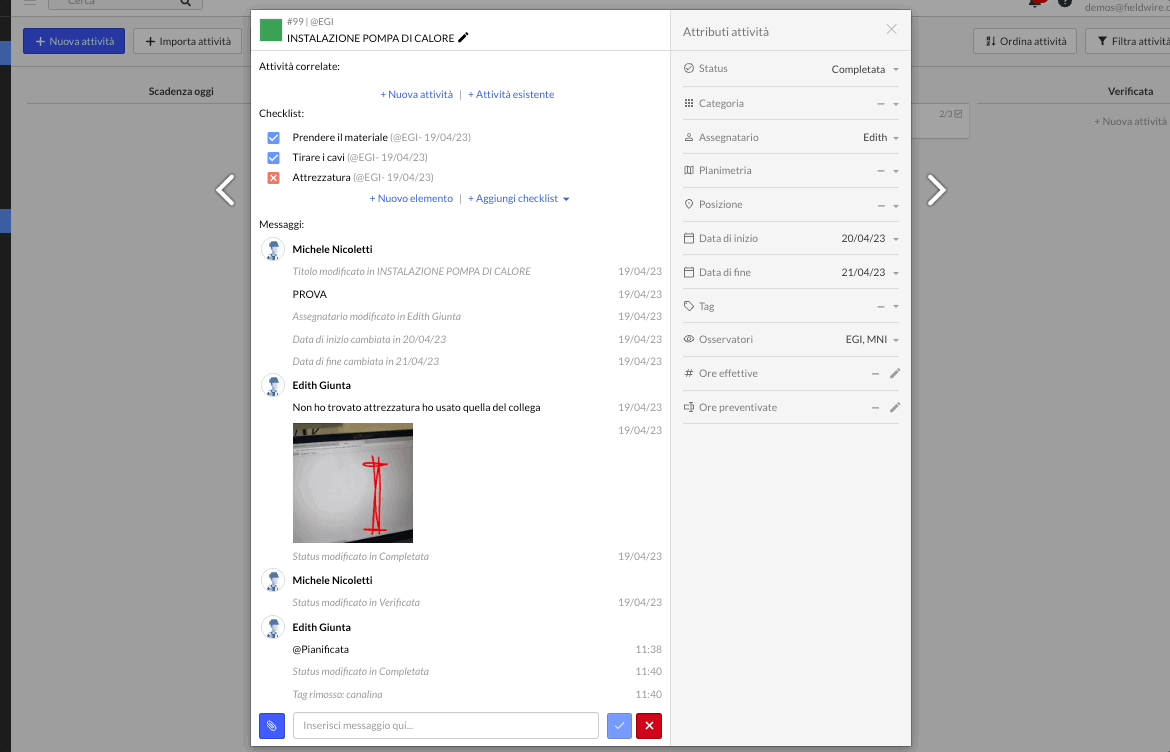The height and width of the screenshot is (752, 1170).
Task: Click the Osservatori eye icon
Action: pyautogui.click(x=689, y=339)
